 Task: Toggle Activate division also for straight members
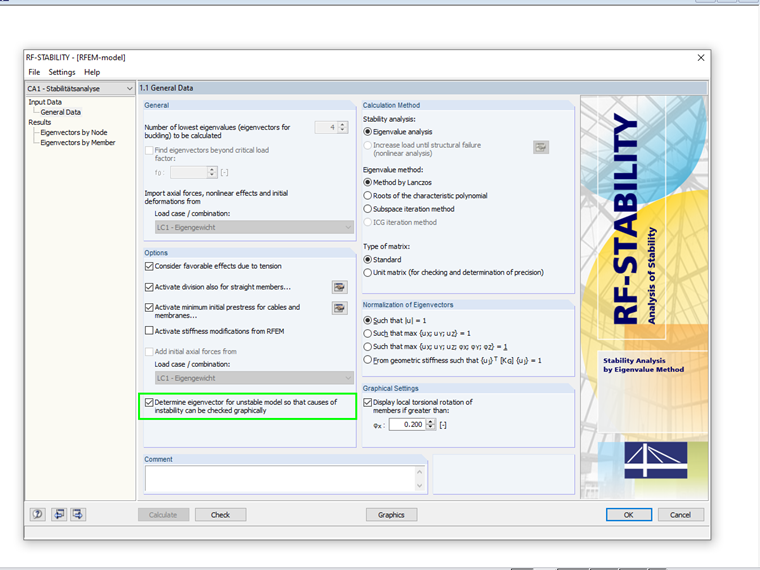click(x=149, y=287)
